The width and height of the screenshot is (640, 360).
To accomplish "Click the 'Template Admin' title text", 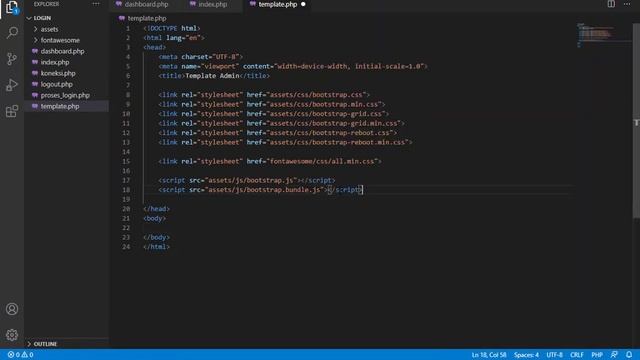I will [x=212, y=76].
